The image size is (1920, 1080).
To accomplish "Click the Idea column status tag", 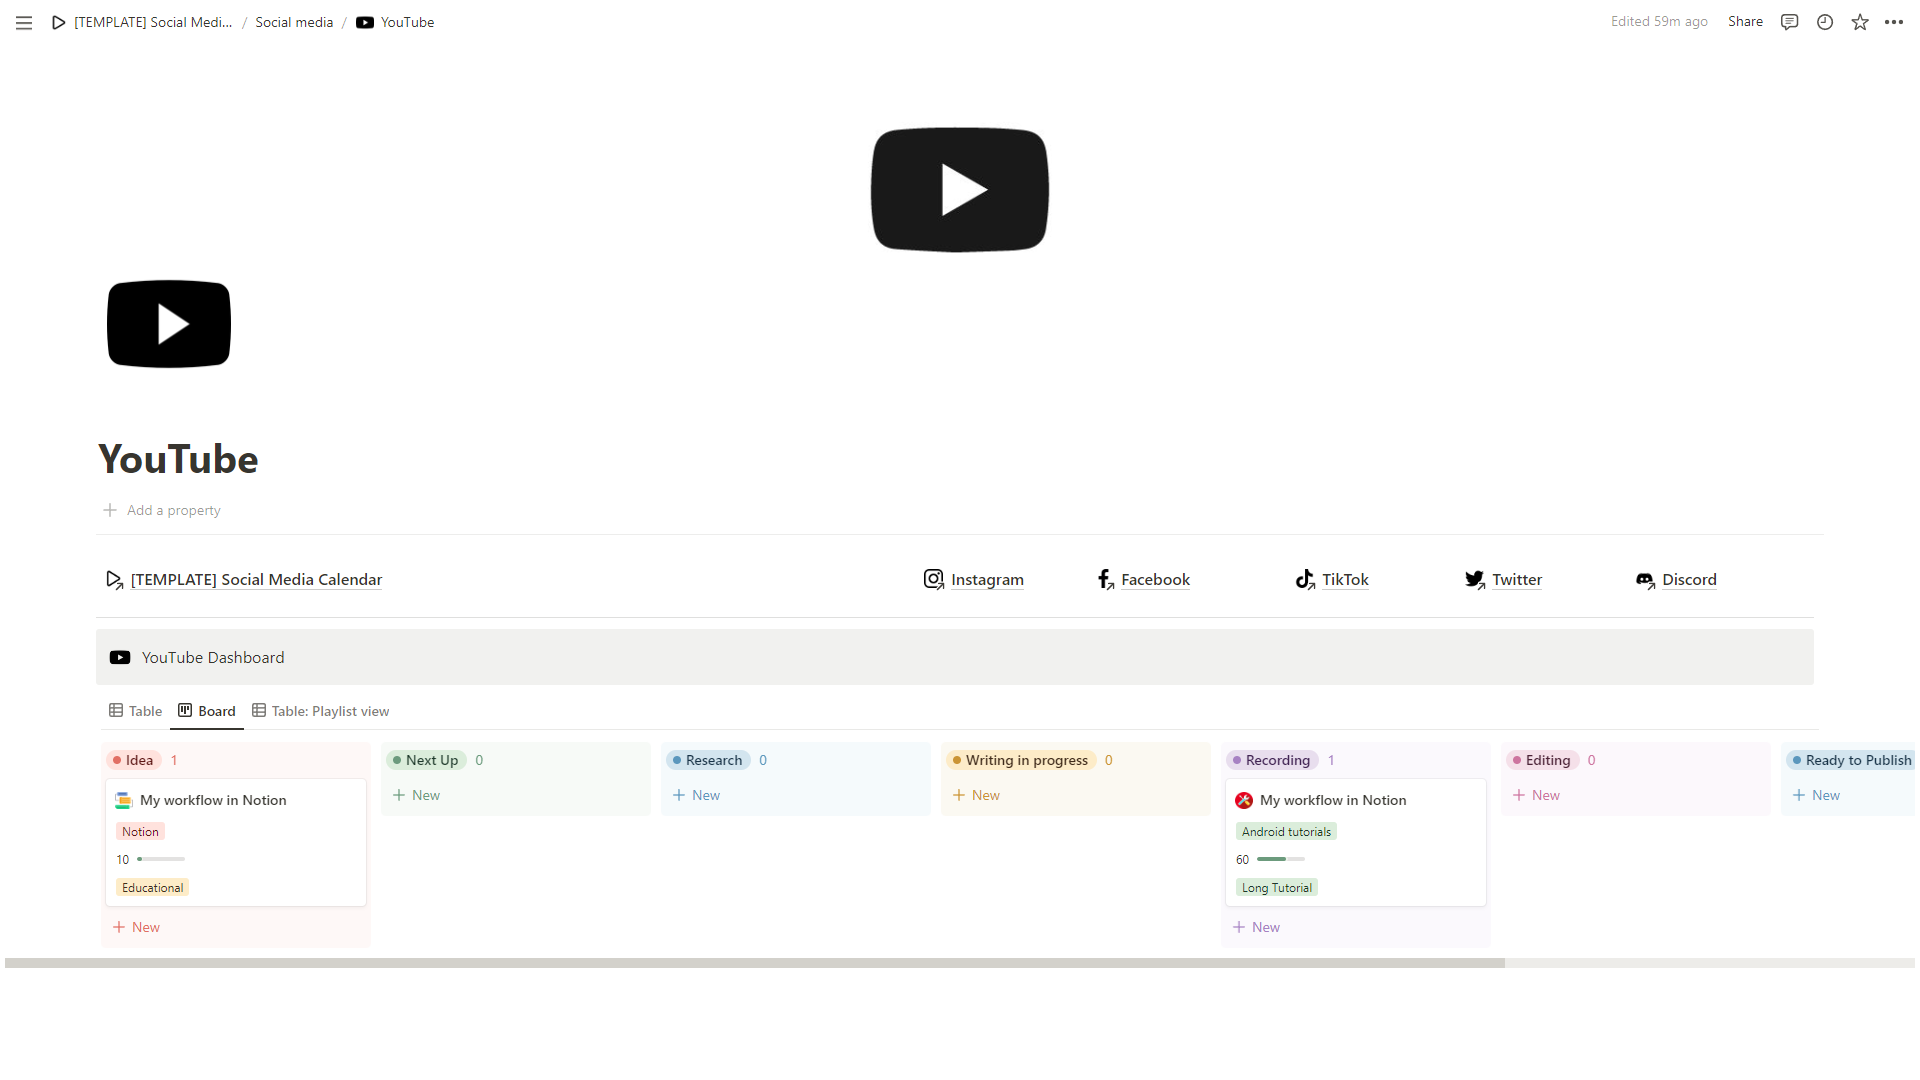I will click(x=133, y=760).
